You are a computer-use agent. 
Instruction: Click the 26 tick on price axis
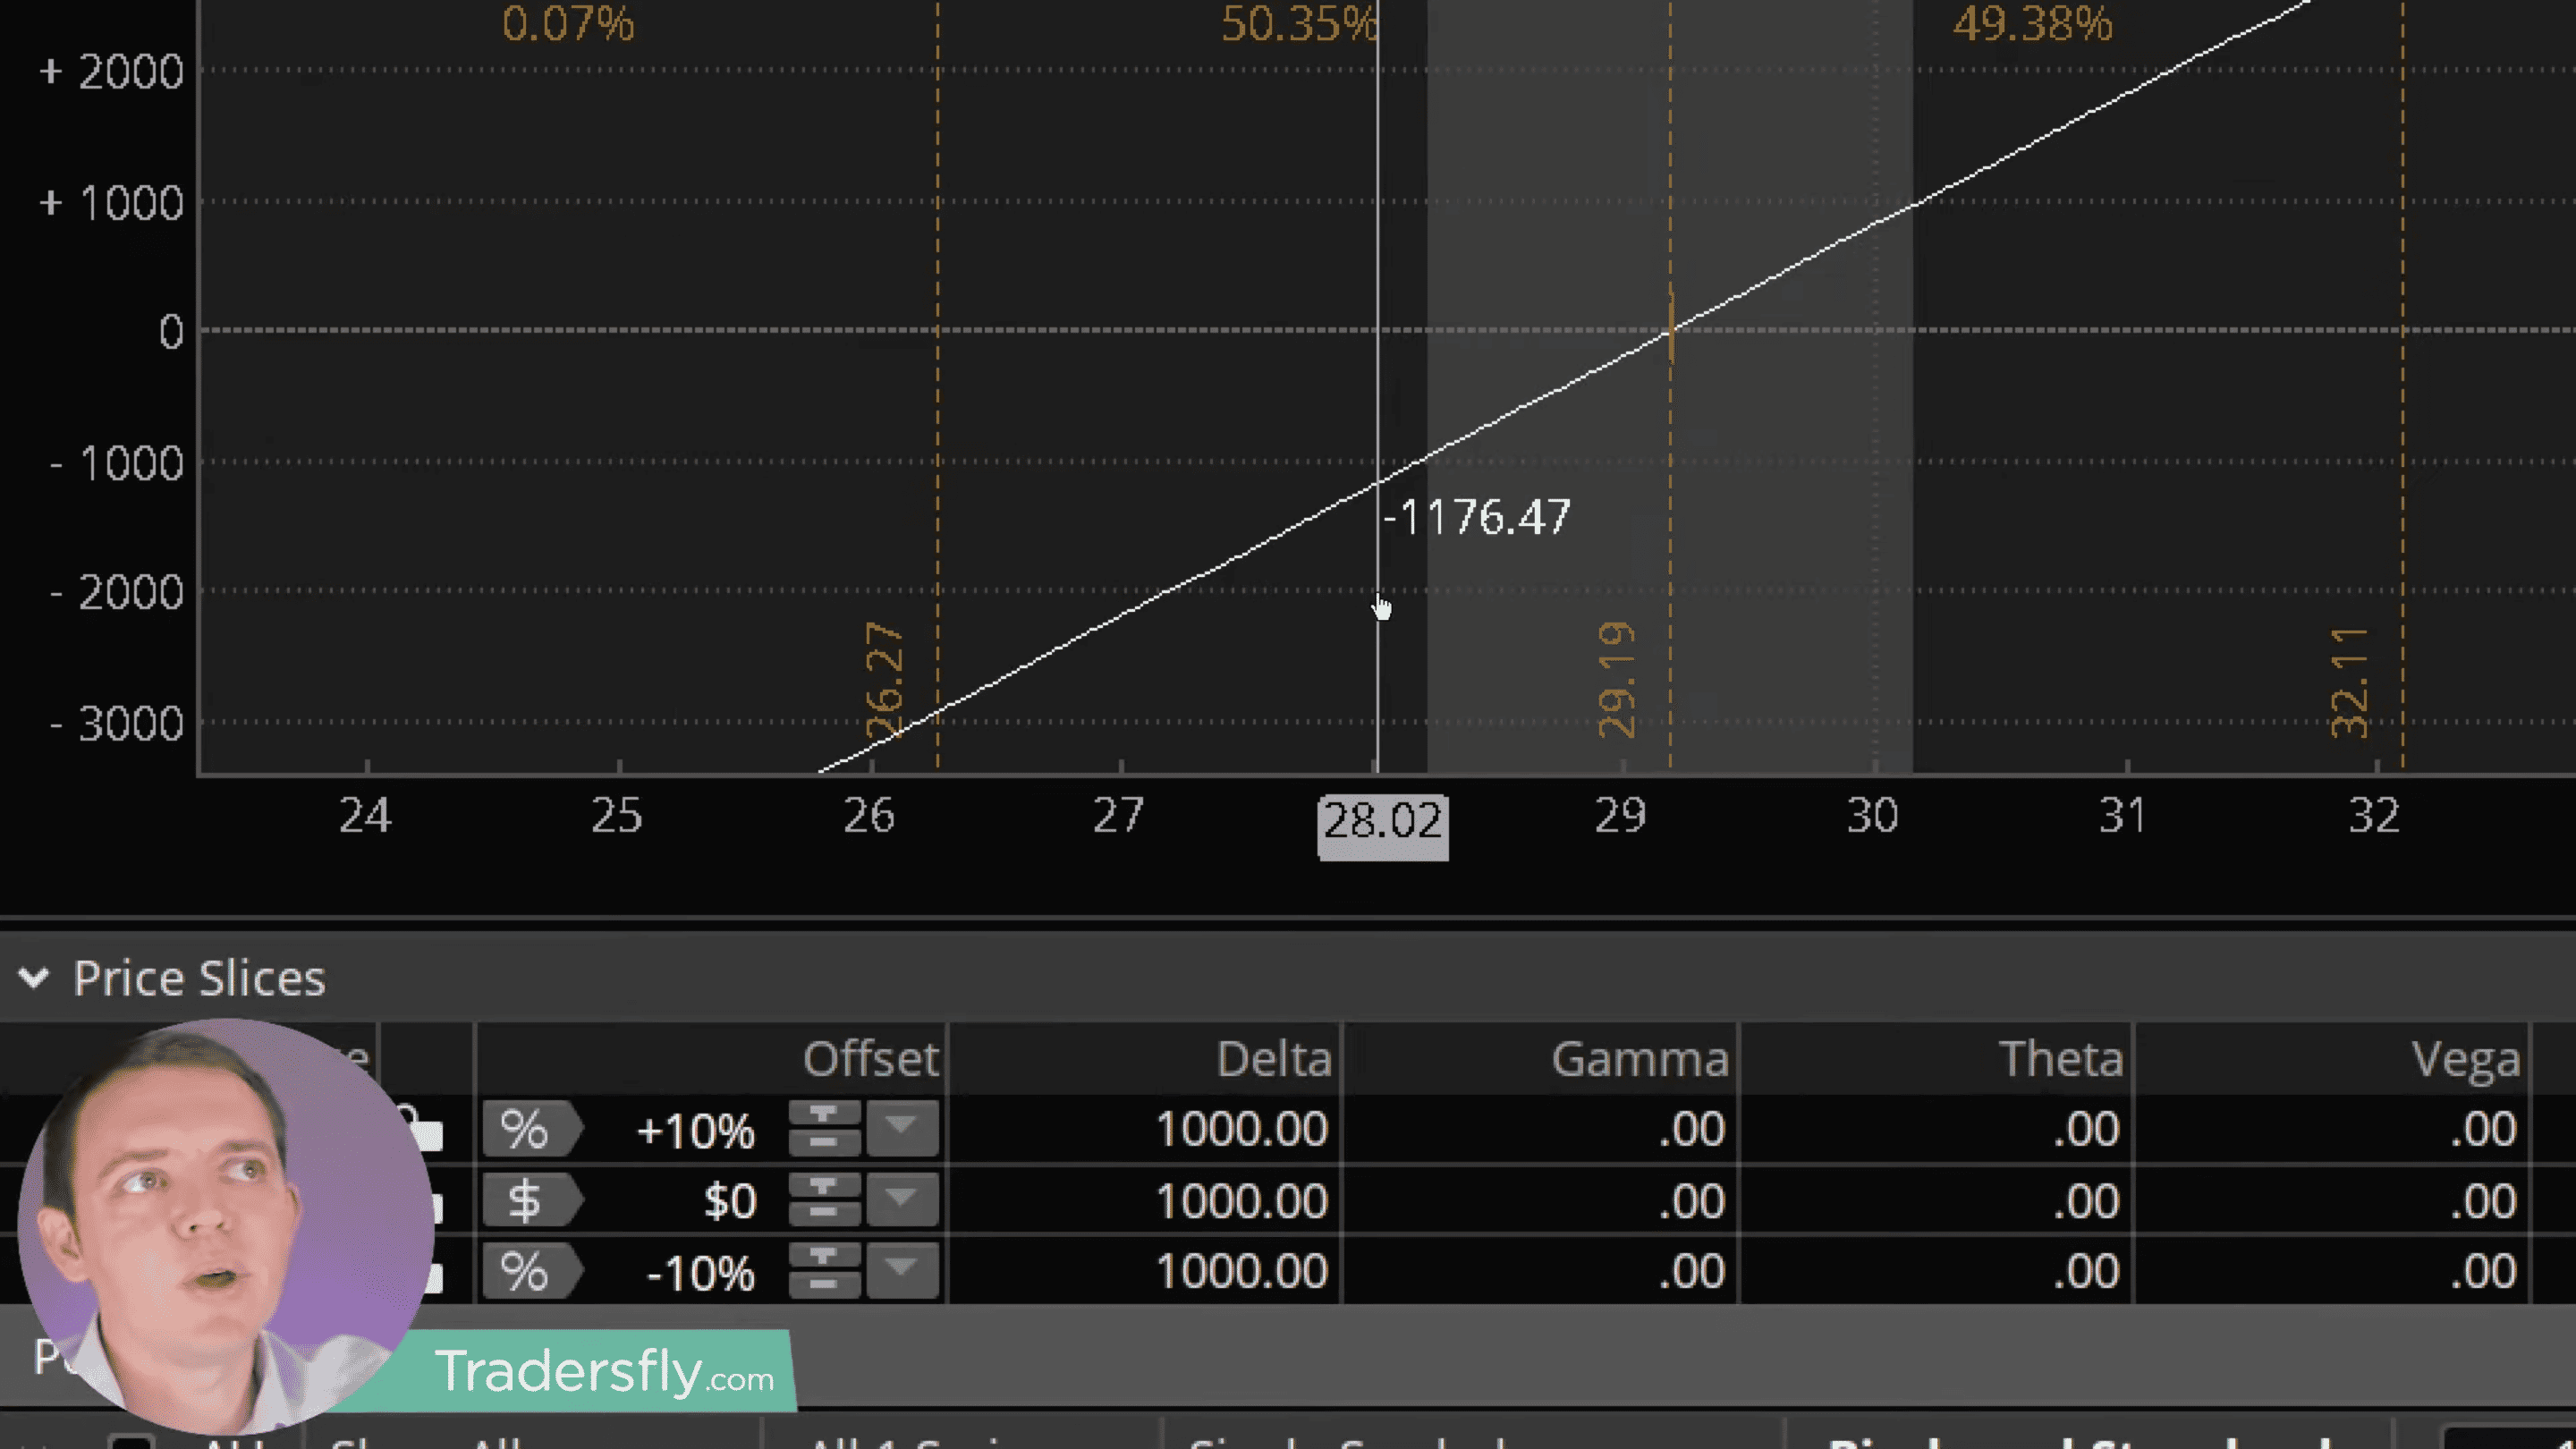tap(869, 816)
